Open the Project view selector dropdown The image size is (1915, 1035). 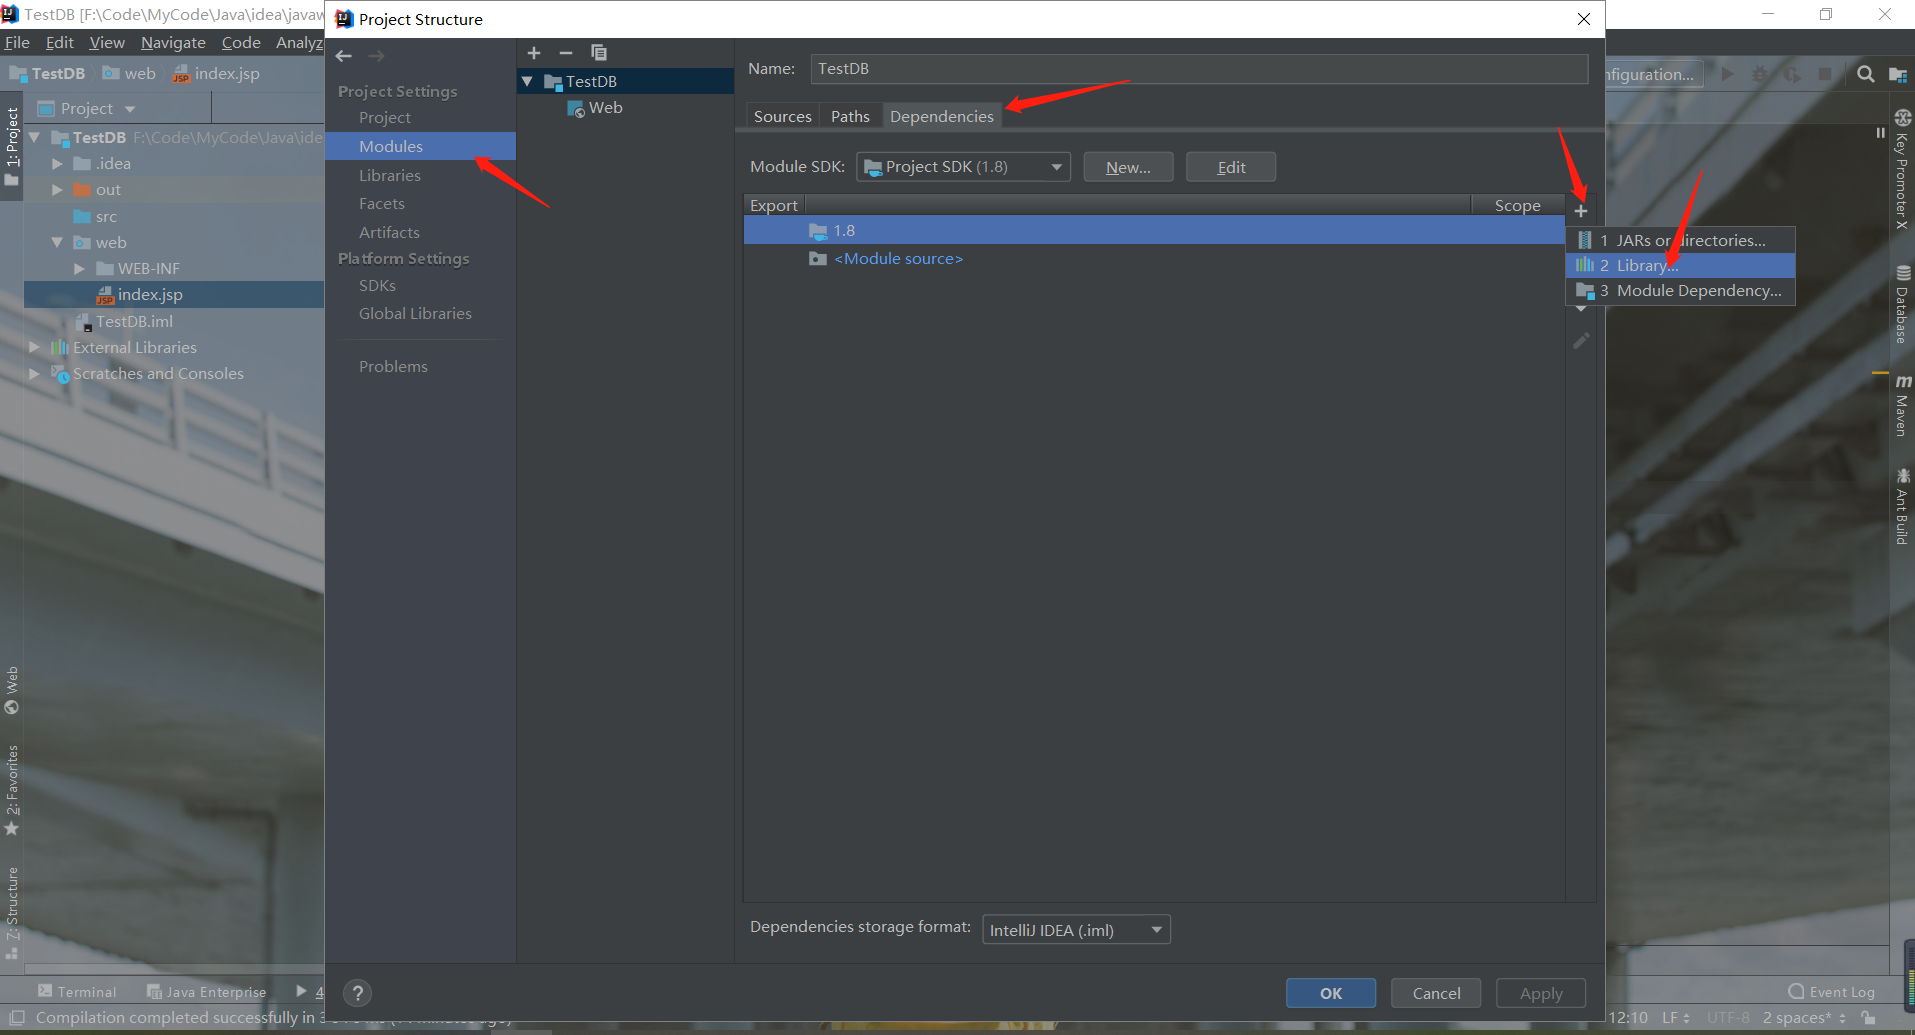87,108
